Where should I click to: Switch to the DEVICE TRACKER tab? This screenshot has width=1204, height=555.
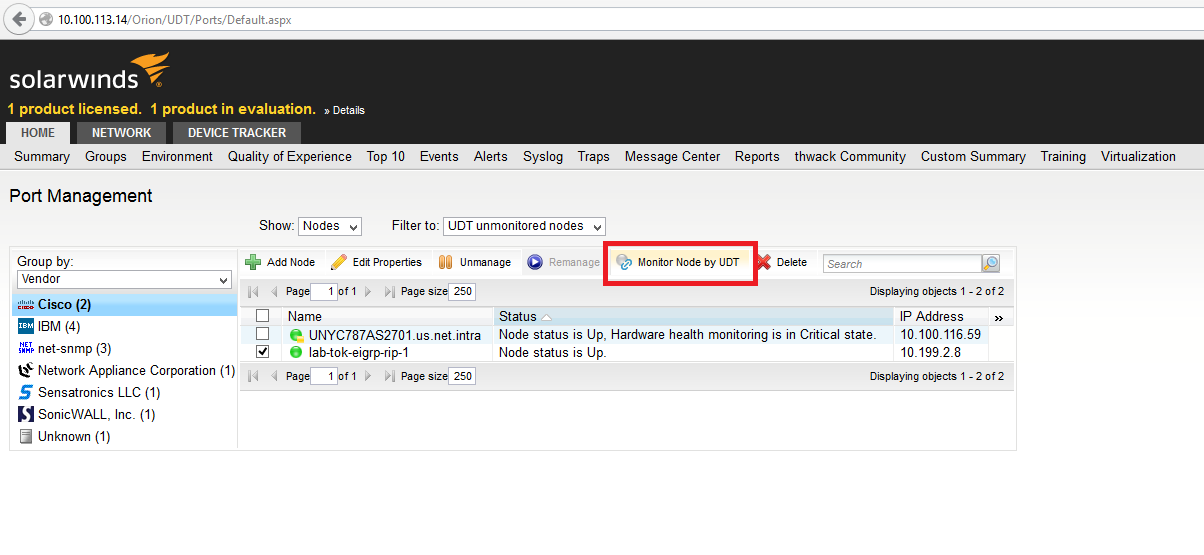click(x=237, y=132)
